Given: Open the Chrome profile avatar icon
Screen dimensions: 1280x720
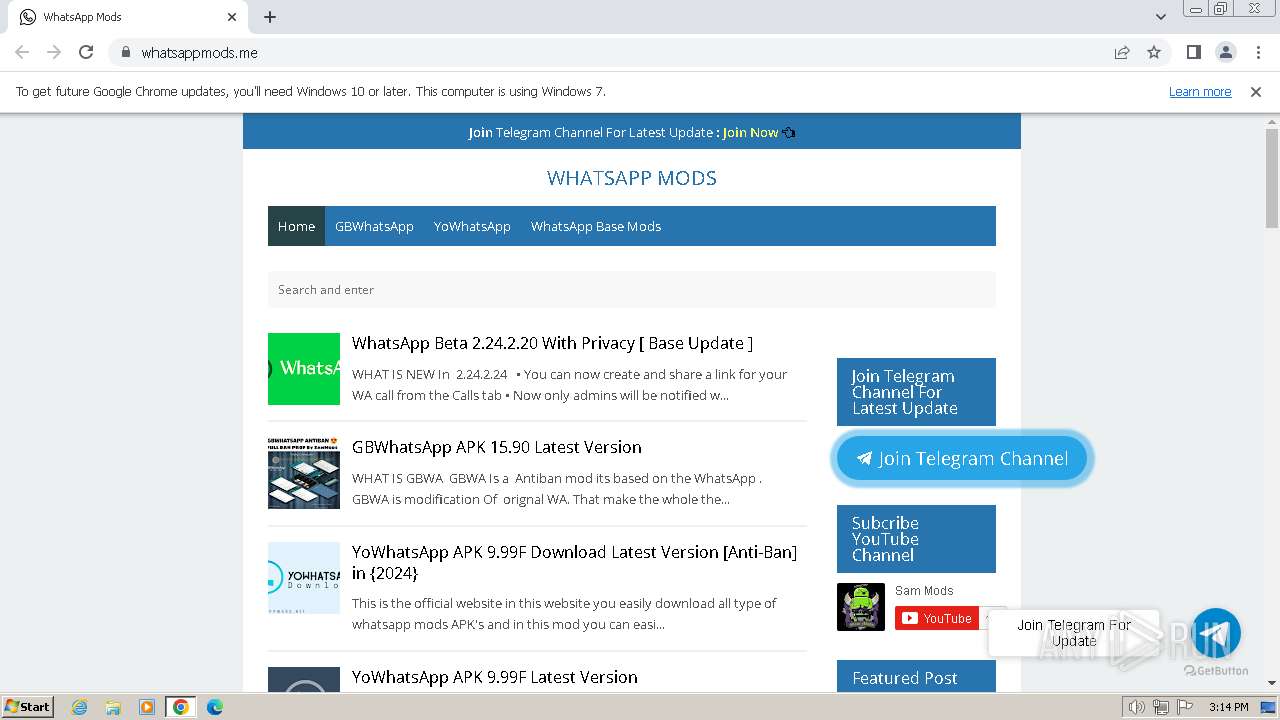Looking at the screenshot, I should [x=1225, y=52].
